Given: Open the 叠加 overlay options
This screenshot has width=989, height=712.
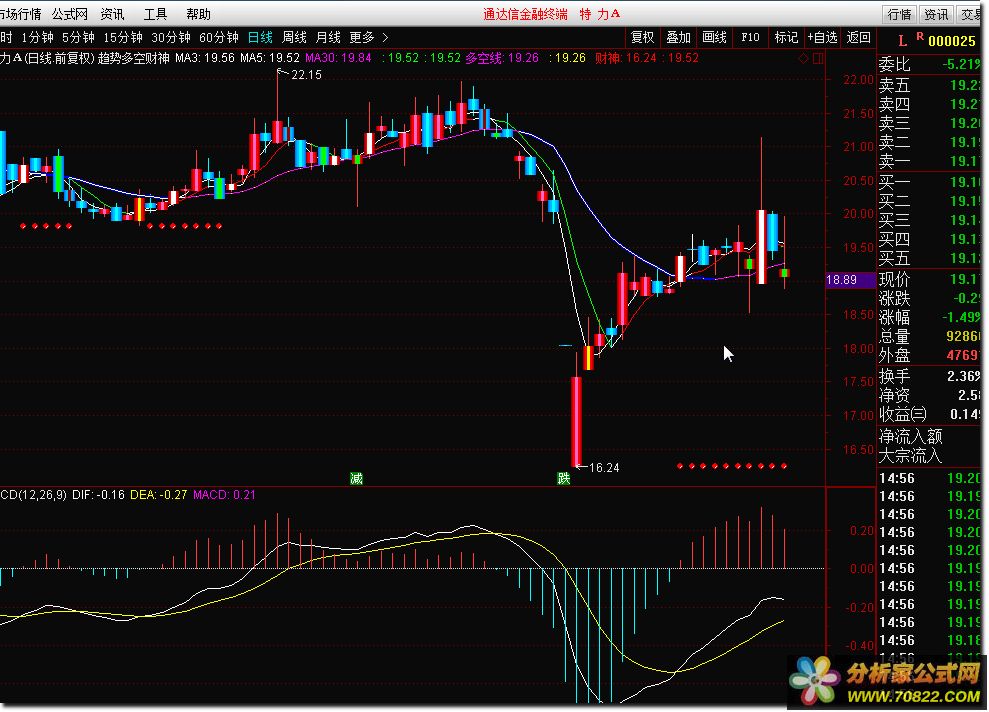Looking at the screenshot, I should click(678, 38).
